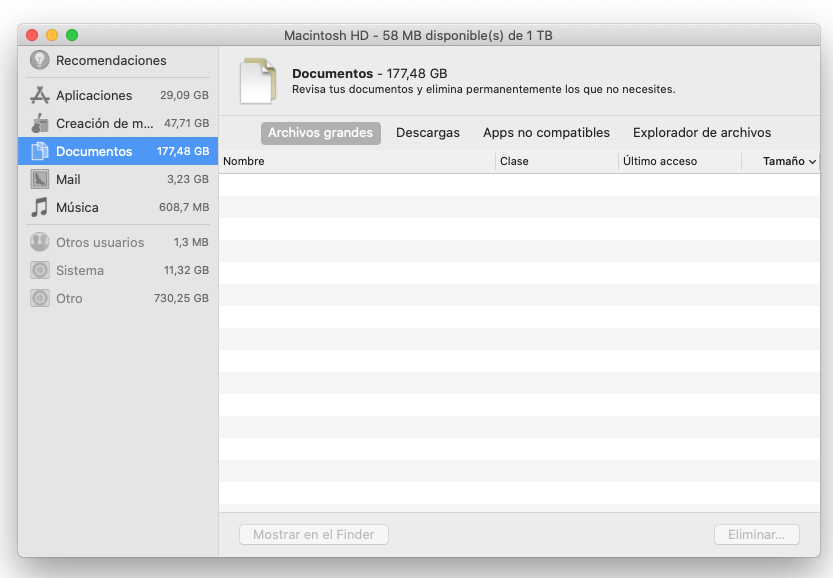
Task: Switch to the Archivos grandes tab
Action: click(x=320, y=133)
